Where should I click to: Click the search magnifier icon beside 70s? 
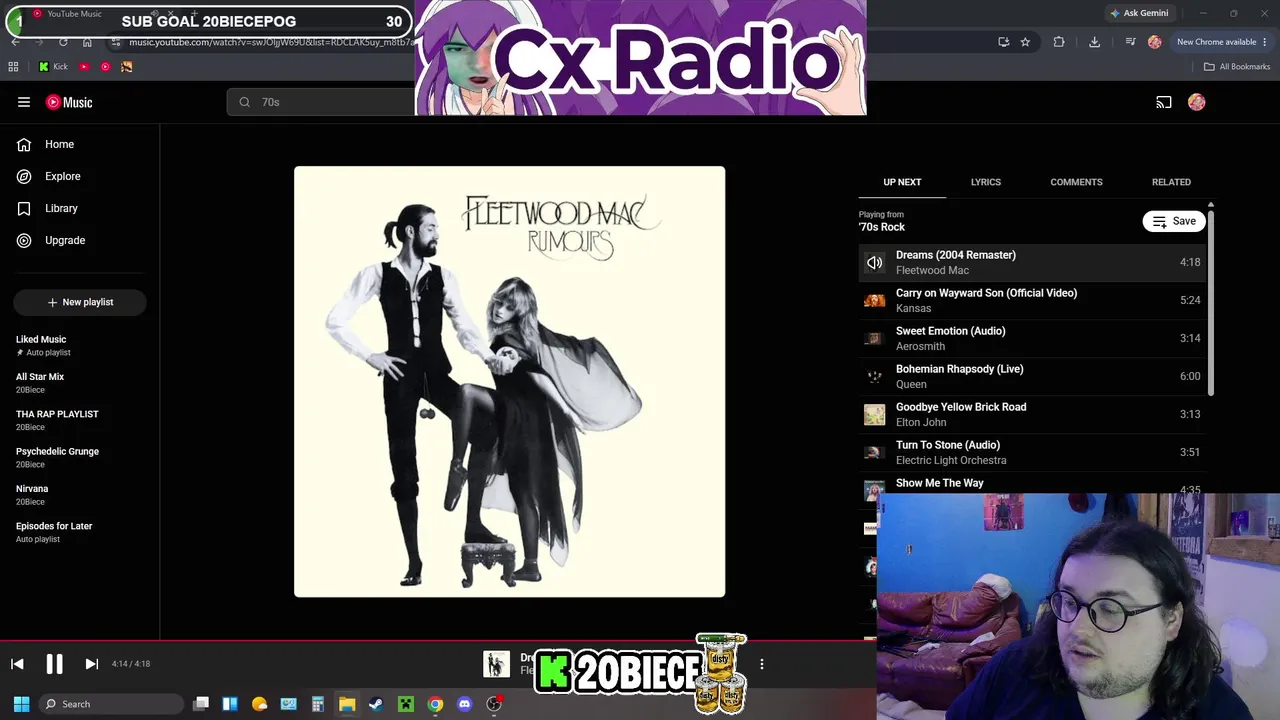(x=245, y=102)
